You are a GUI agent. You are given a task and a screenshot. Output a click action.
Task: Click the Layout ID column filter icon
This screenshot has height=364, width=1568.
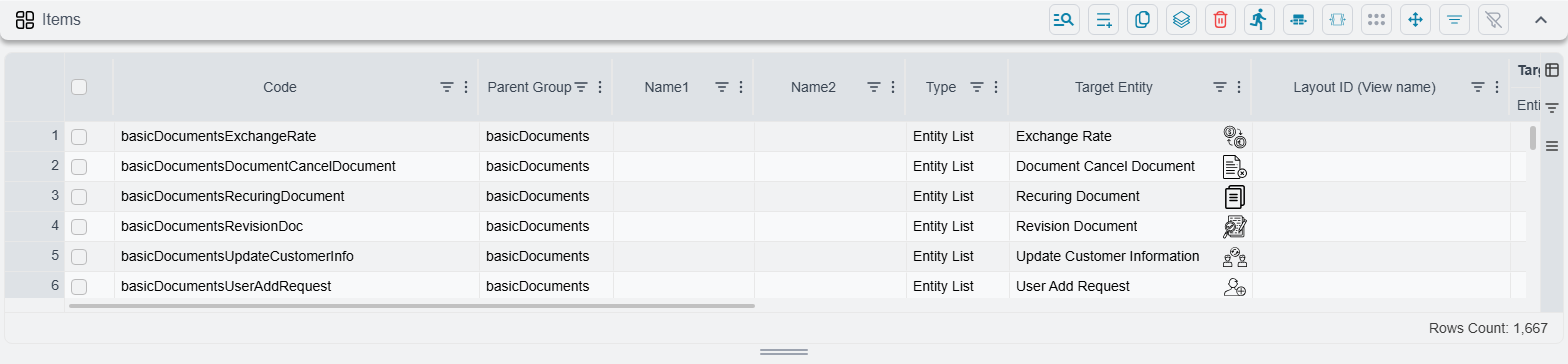pyautogui.click(x=1478, y=88)
